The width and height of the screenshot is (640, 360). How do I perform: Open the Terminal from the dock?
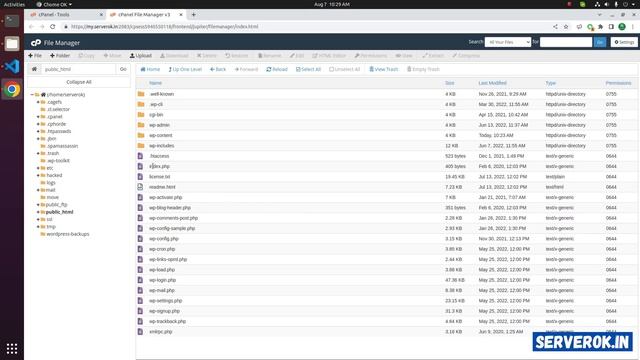click(x=12, y=20)
